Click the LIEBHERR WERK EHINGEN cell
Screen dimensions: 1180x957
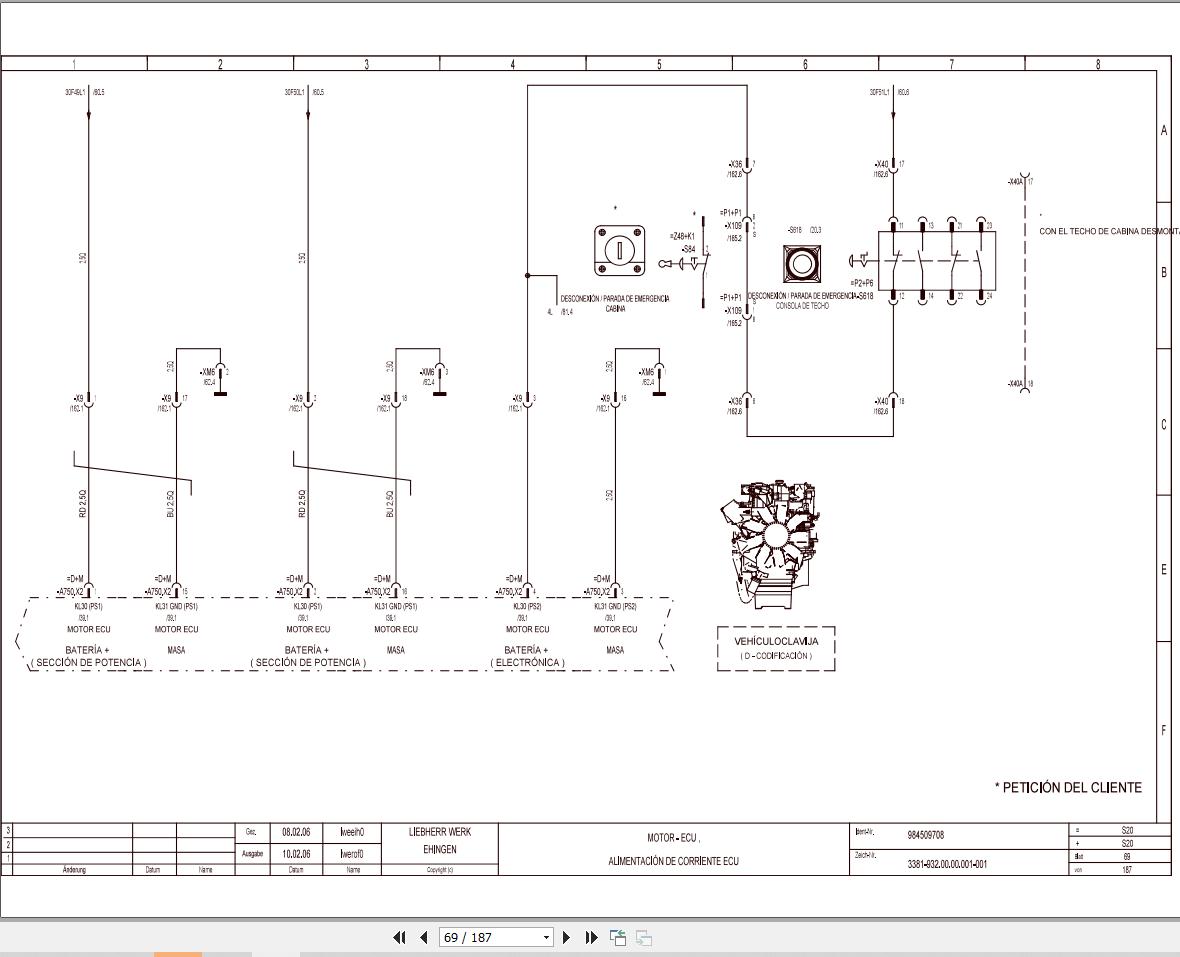[x=439, y=840]
